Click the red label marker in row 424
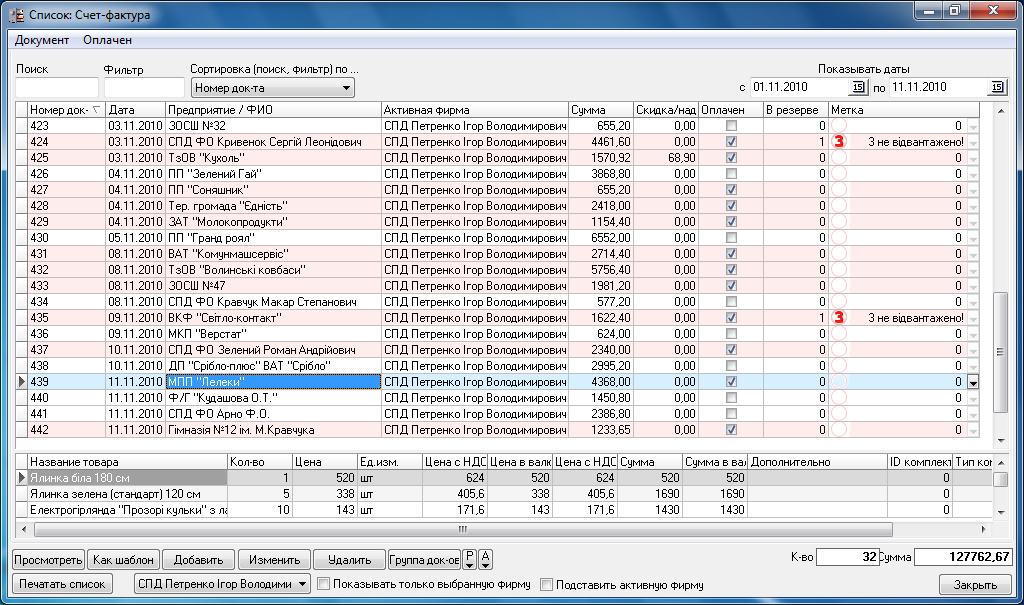Screen dimensions: 1024x605 839,142
